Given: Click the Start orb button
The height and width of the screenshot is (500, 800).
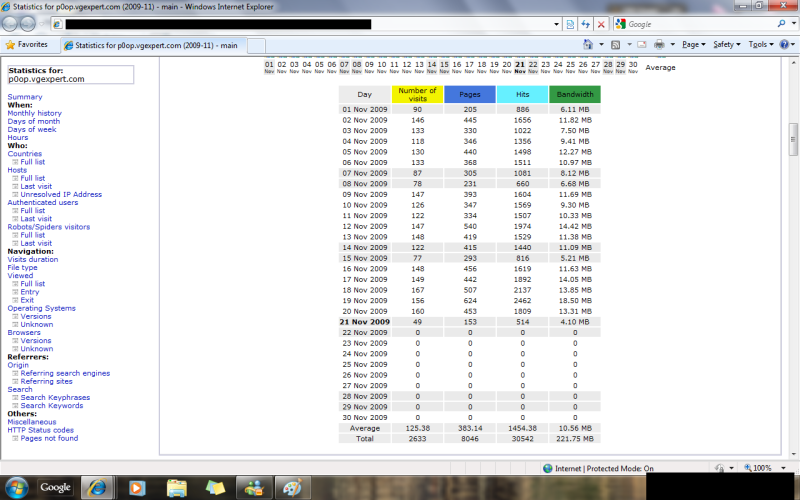Looking at the screenshot, I should pyautogui.click(x=17, y=487).
